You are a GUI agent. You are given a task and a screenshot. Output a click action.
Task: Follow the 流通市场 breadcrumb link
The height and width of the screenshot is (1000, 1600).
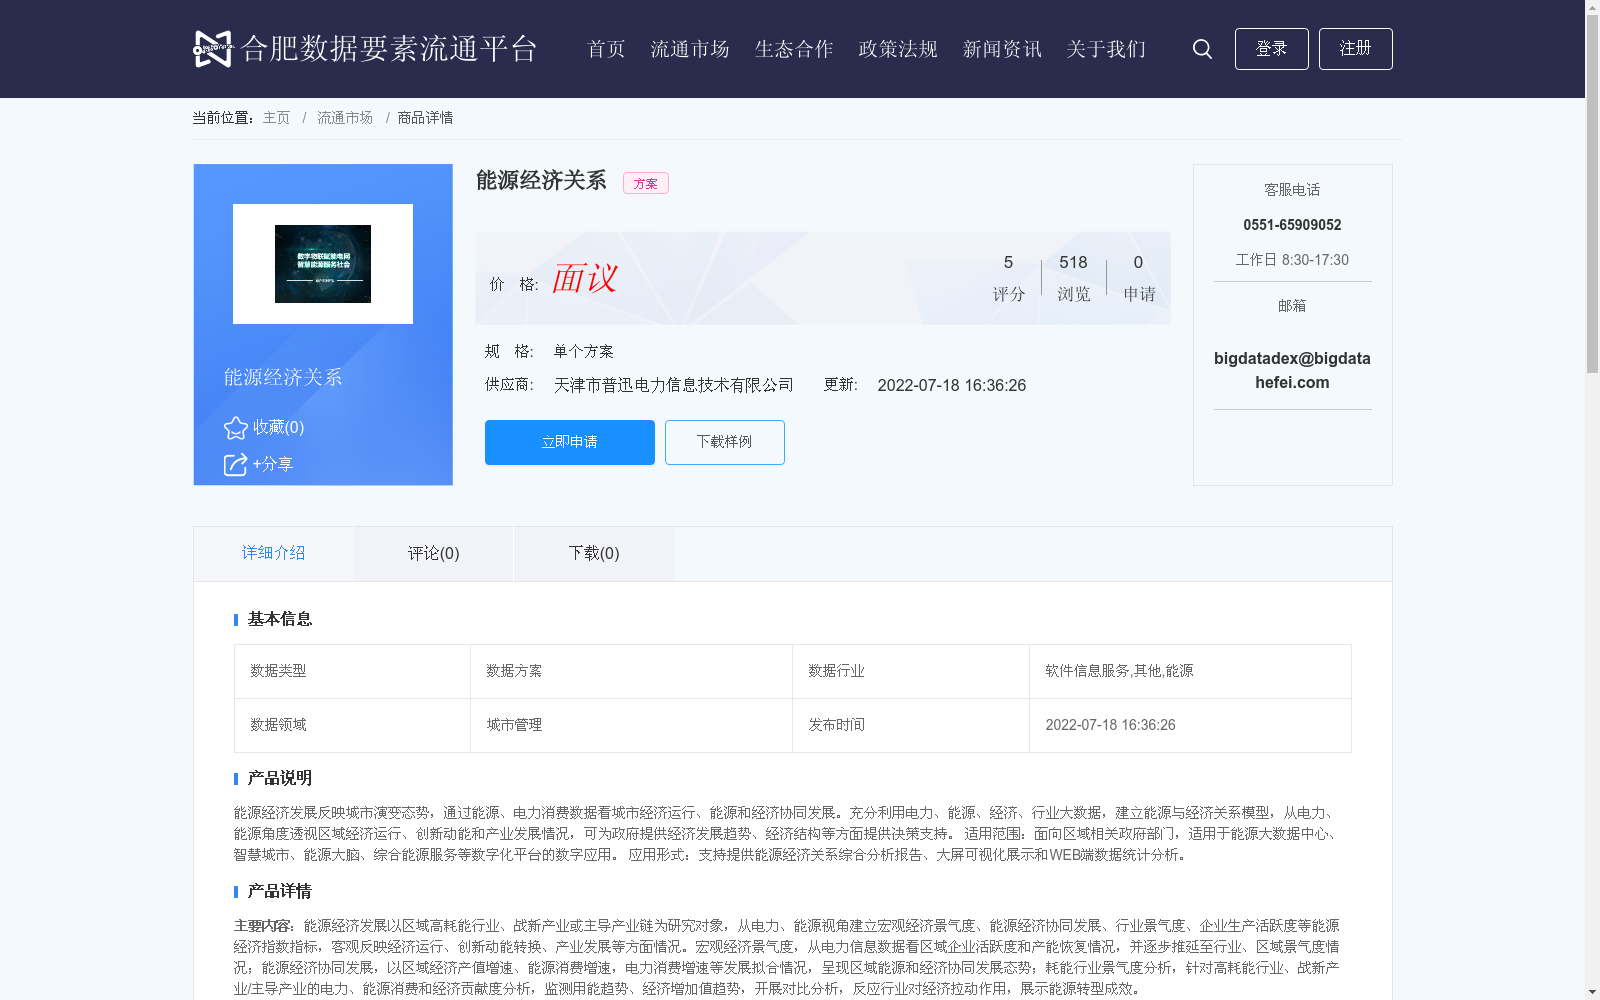tap(345, 118)
